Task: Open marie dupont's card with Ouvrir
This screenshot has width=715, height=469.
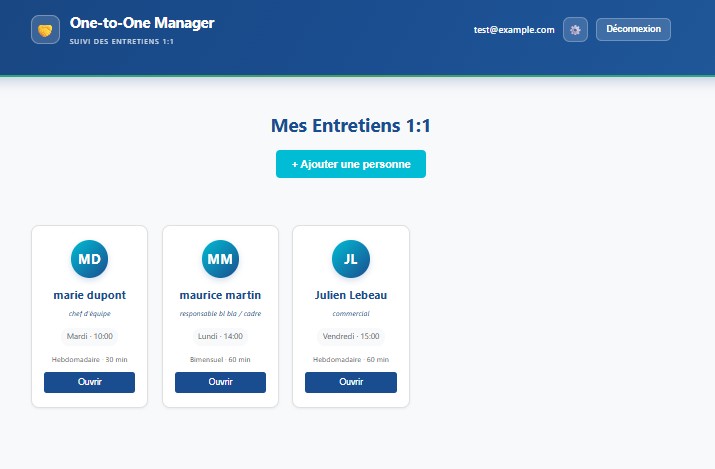Action: (x=89, y=382)
